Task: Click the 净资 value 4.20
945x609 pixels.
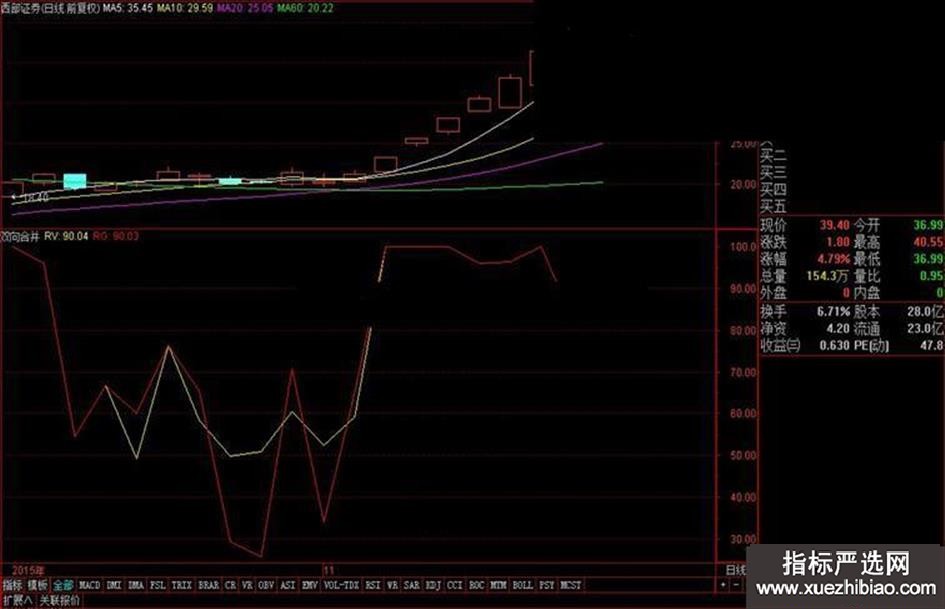Action: pos(838,329)
